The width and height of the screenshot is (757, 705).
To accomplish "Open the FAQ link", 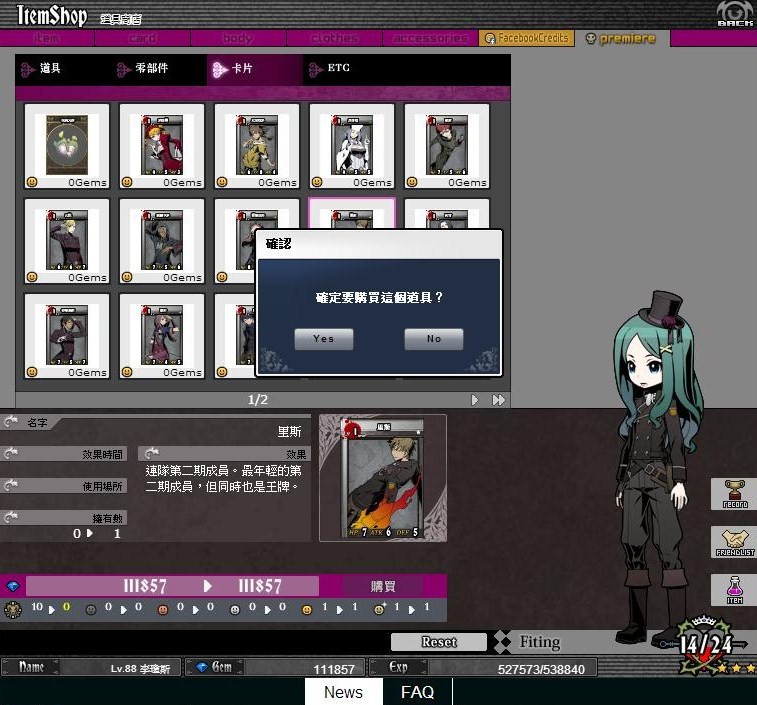I will coord(417,692).
